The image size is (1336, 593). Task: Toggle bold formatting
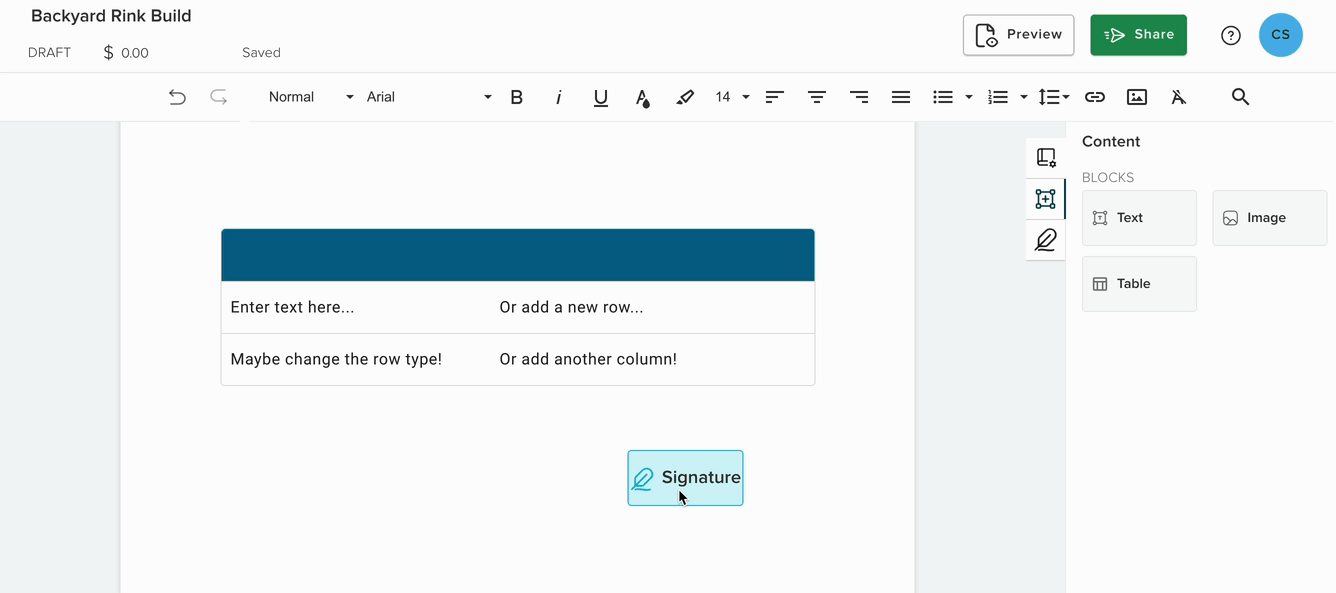tap(517, 97)
